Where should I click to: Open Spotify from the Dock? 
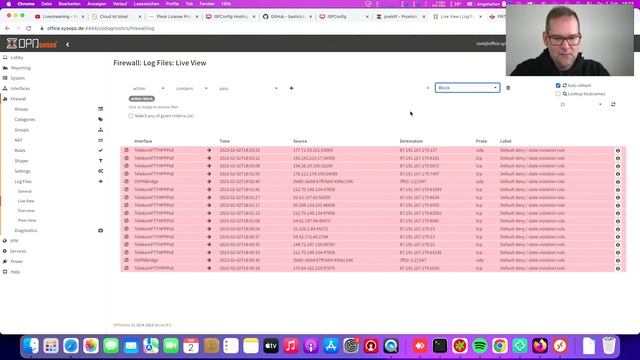[480, 346]
